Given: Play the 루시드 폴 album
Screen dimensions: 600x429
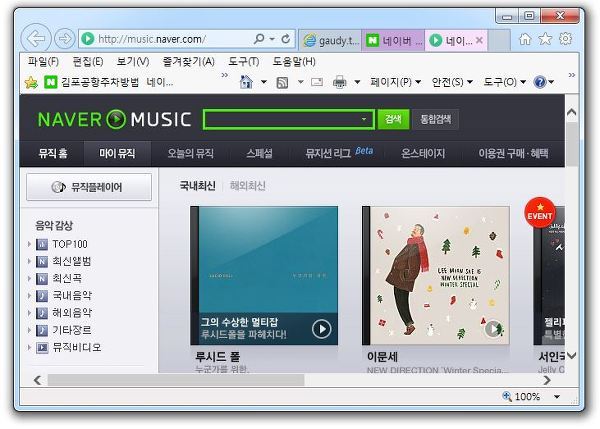Looking at the screenshot, I should (321, 329).
